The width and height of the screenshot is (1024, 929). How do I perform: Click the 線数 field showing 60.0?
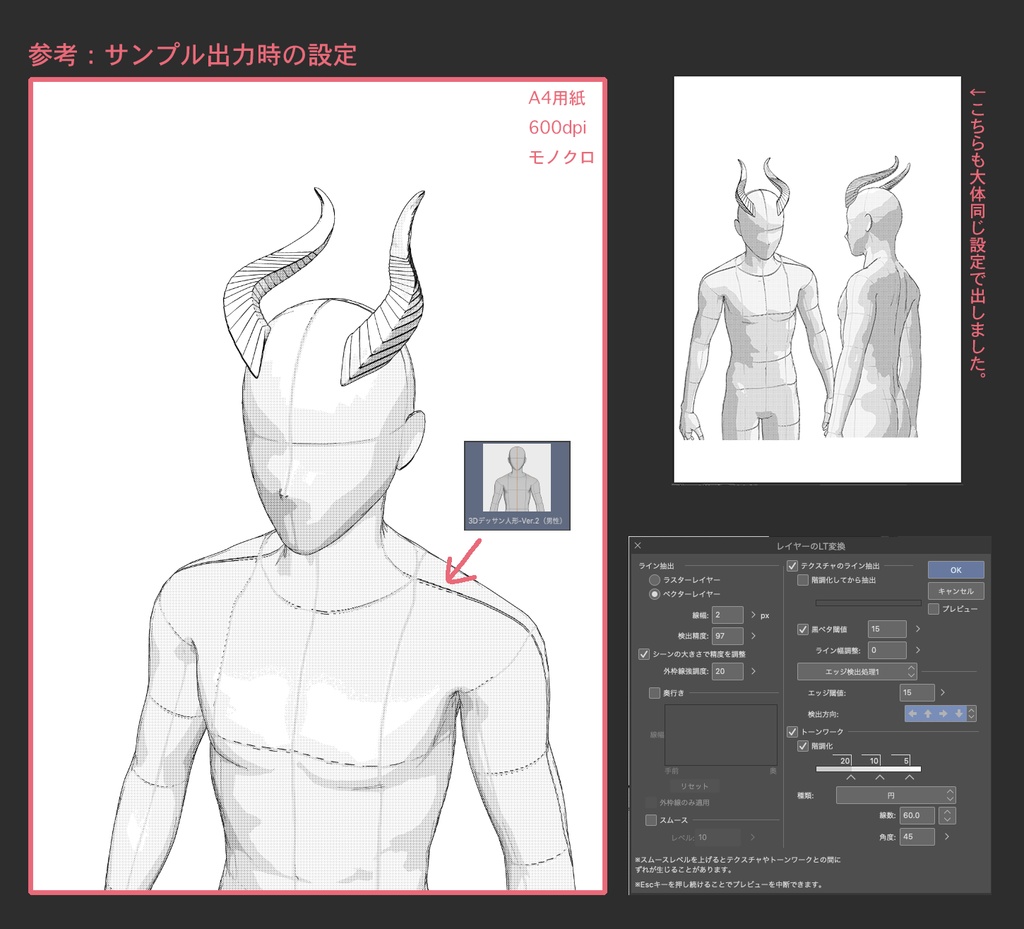[917, 815]
